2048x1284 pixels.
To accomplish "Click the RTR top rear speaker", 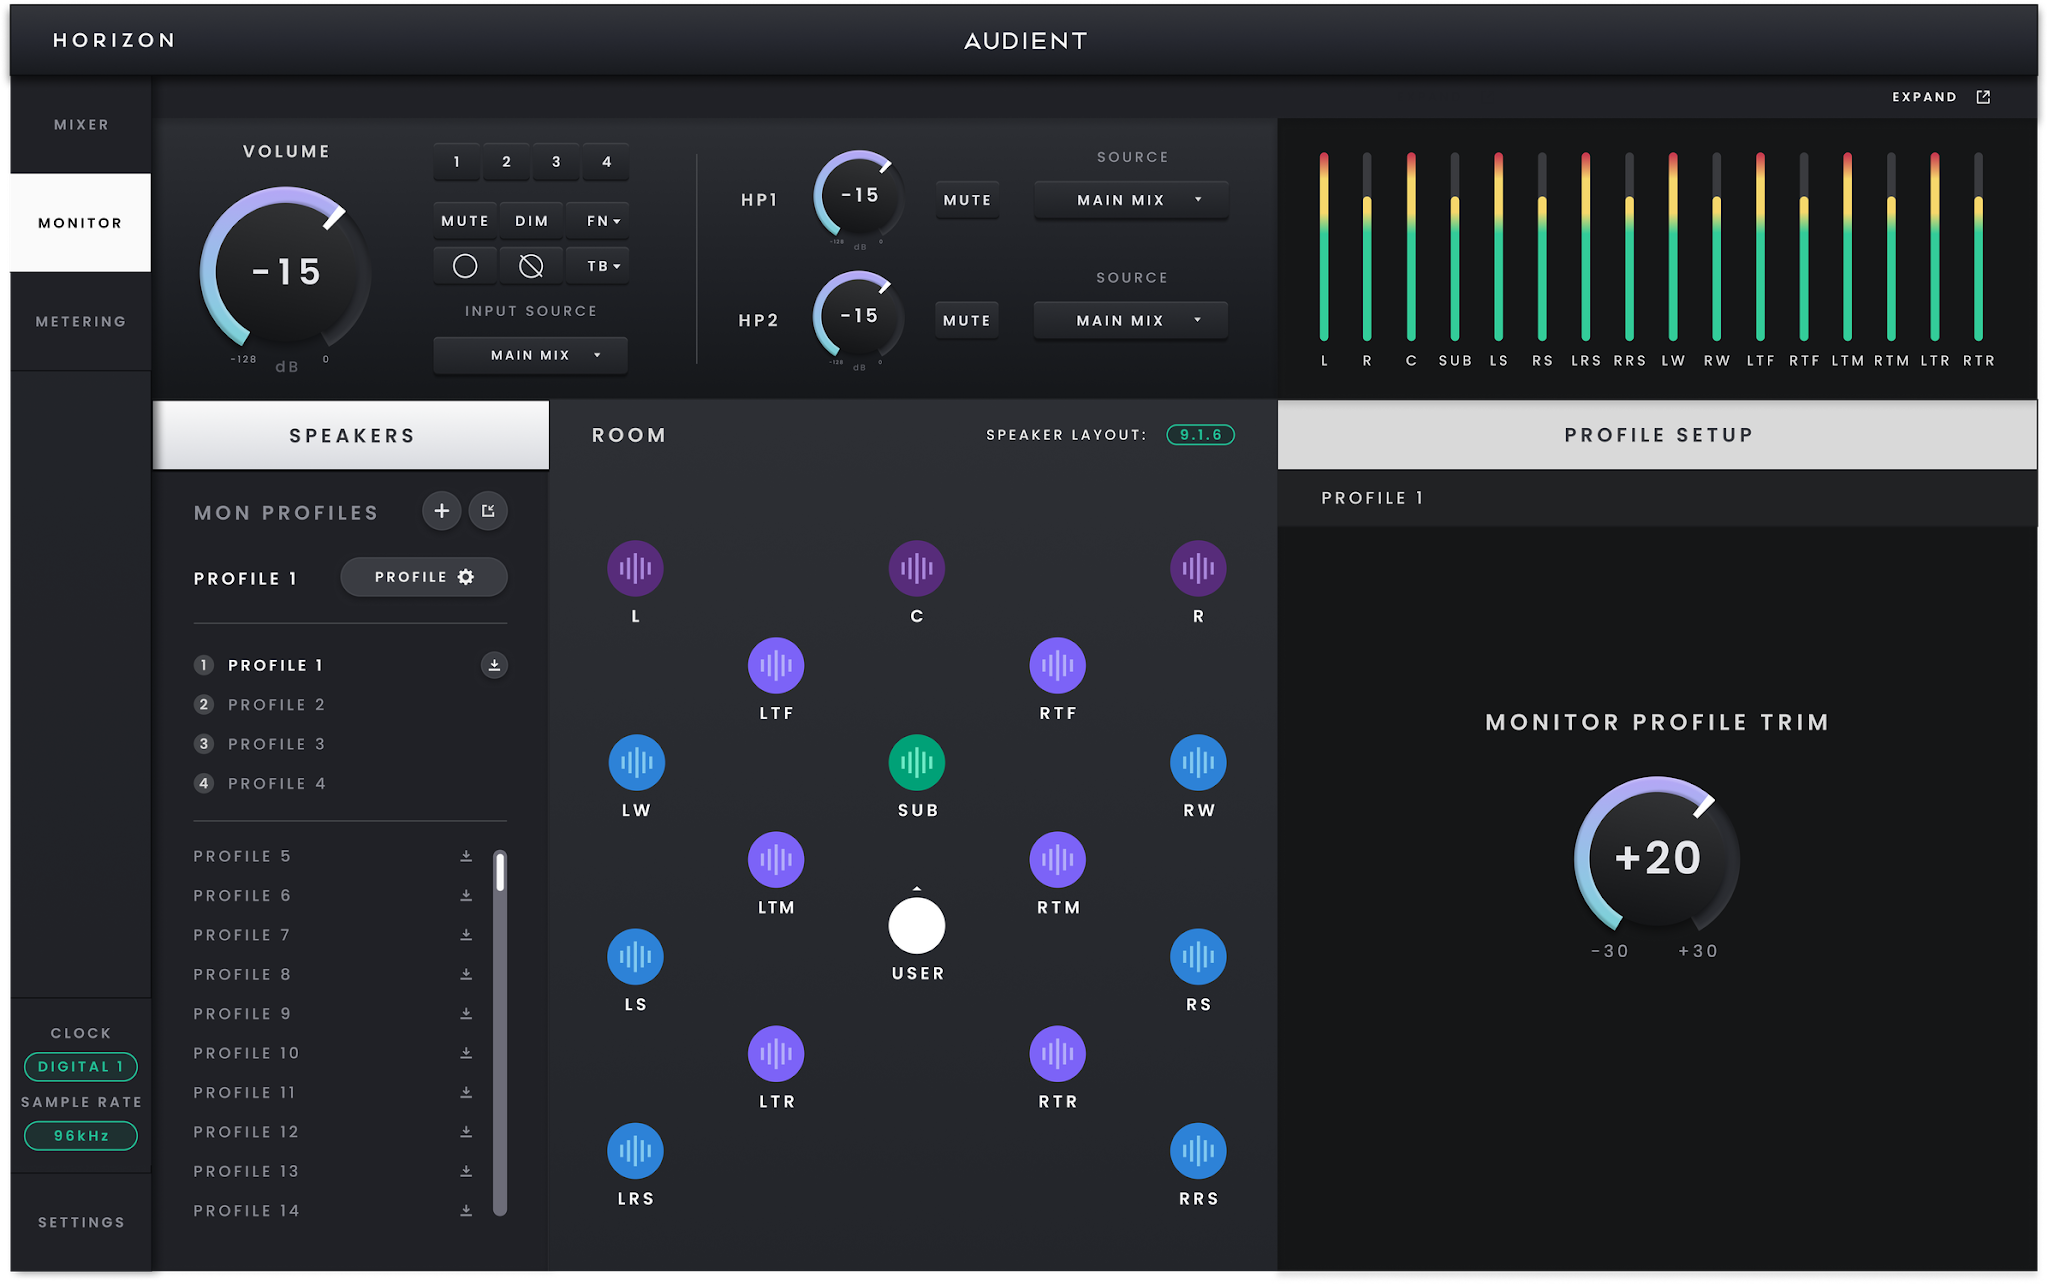I will (x=1057, y=1053).
